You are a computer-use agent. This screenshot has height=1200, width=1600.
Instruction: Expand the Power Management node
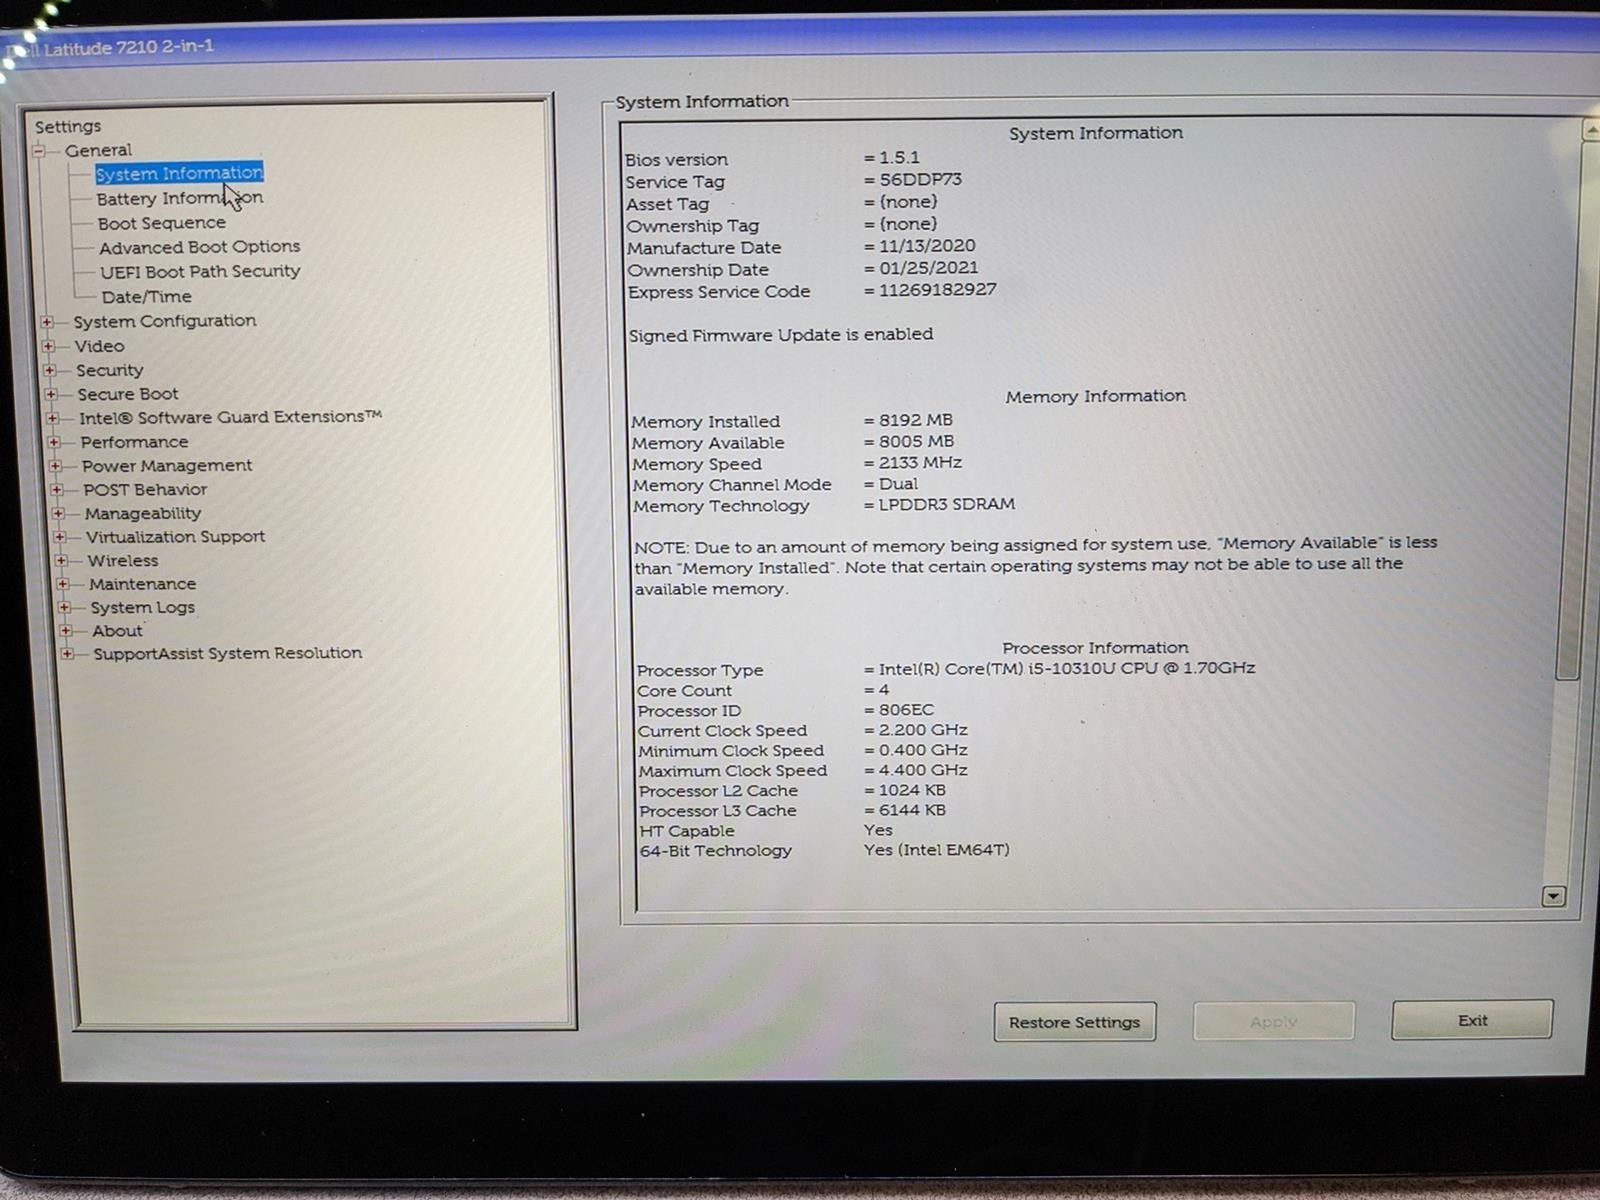pos(55,466)
